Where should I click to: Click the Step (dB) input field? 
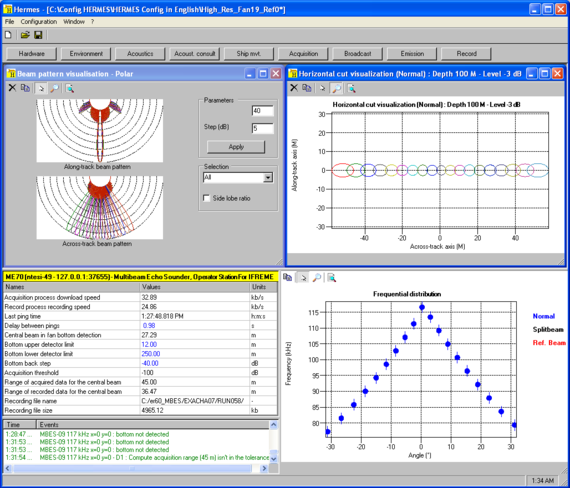262,128
